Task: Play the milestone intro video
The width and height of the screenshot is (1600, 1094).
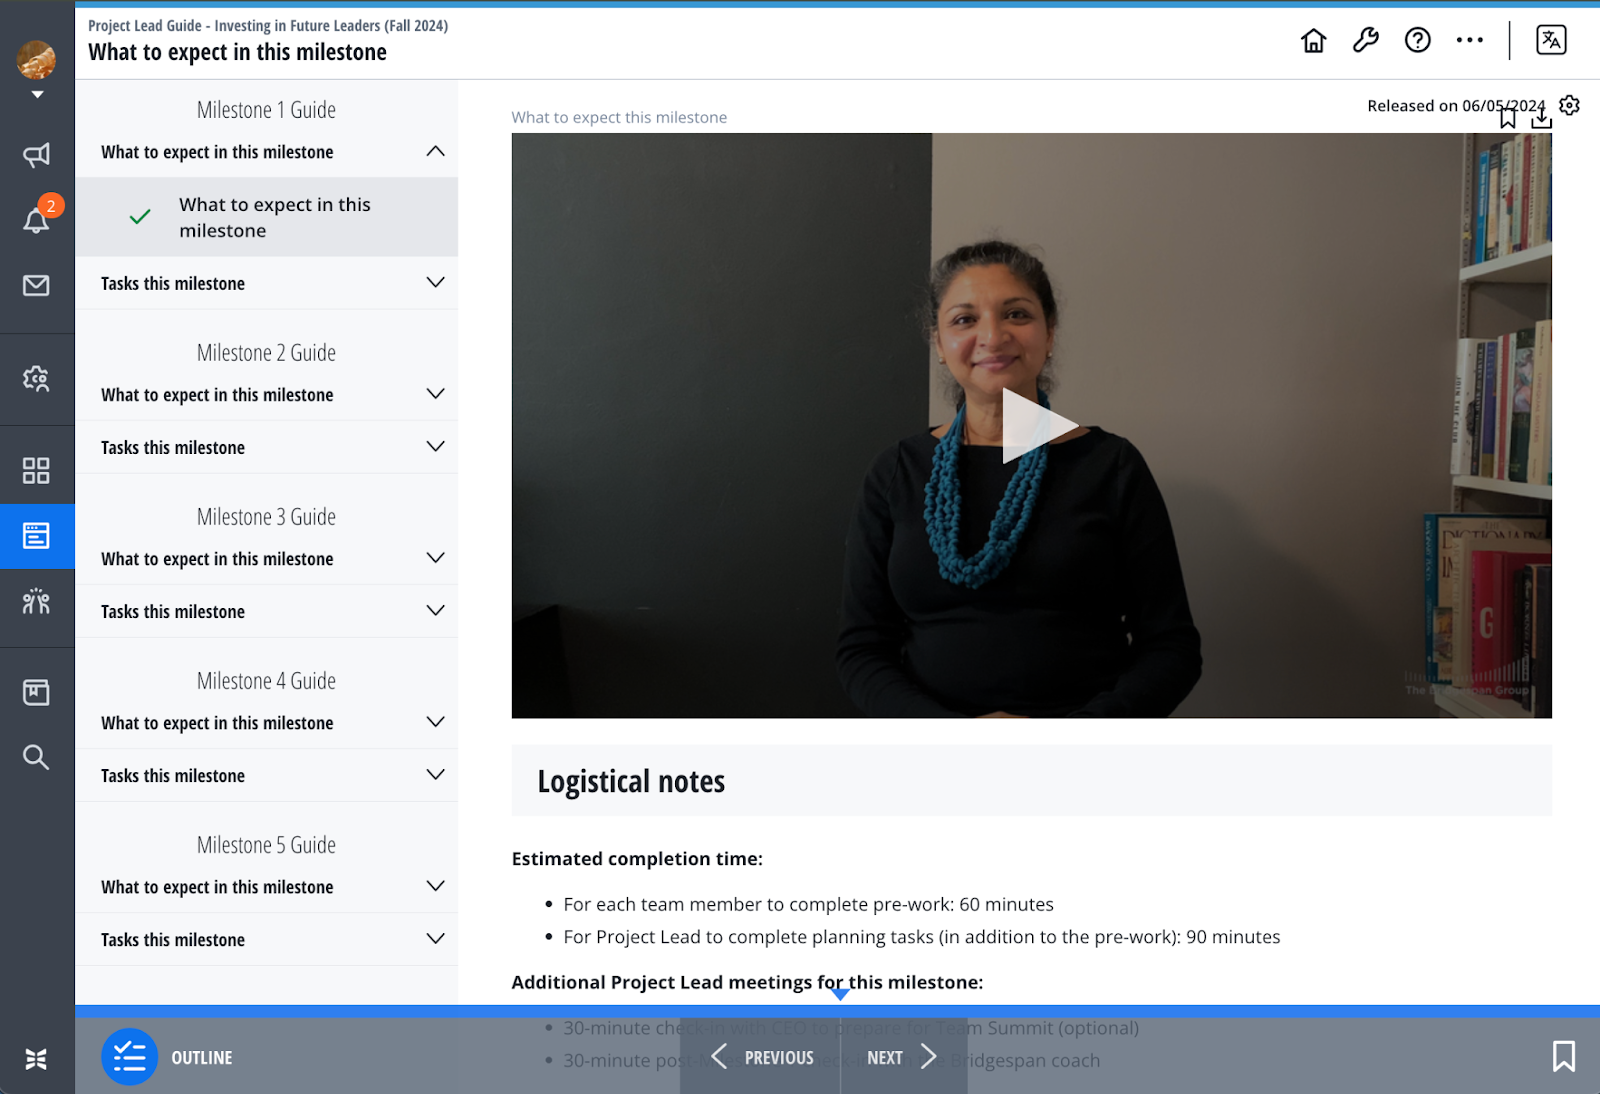Action: coord(1035,426)
